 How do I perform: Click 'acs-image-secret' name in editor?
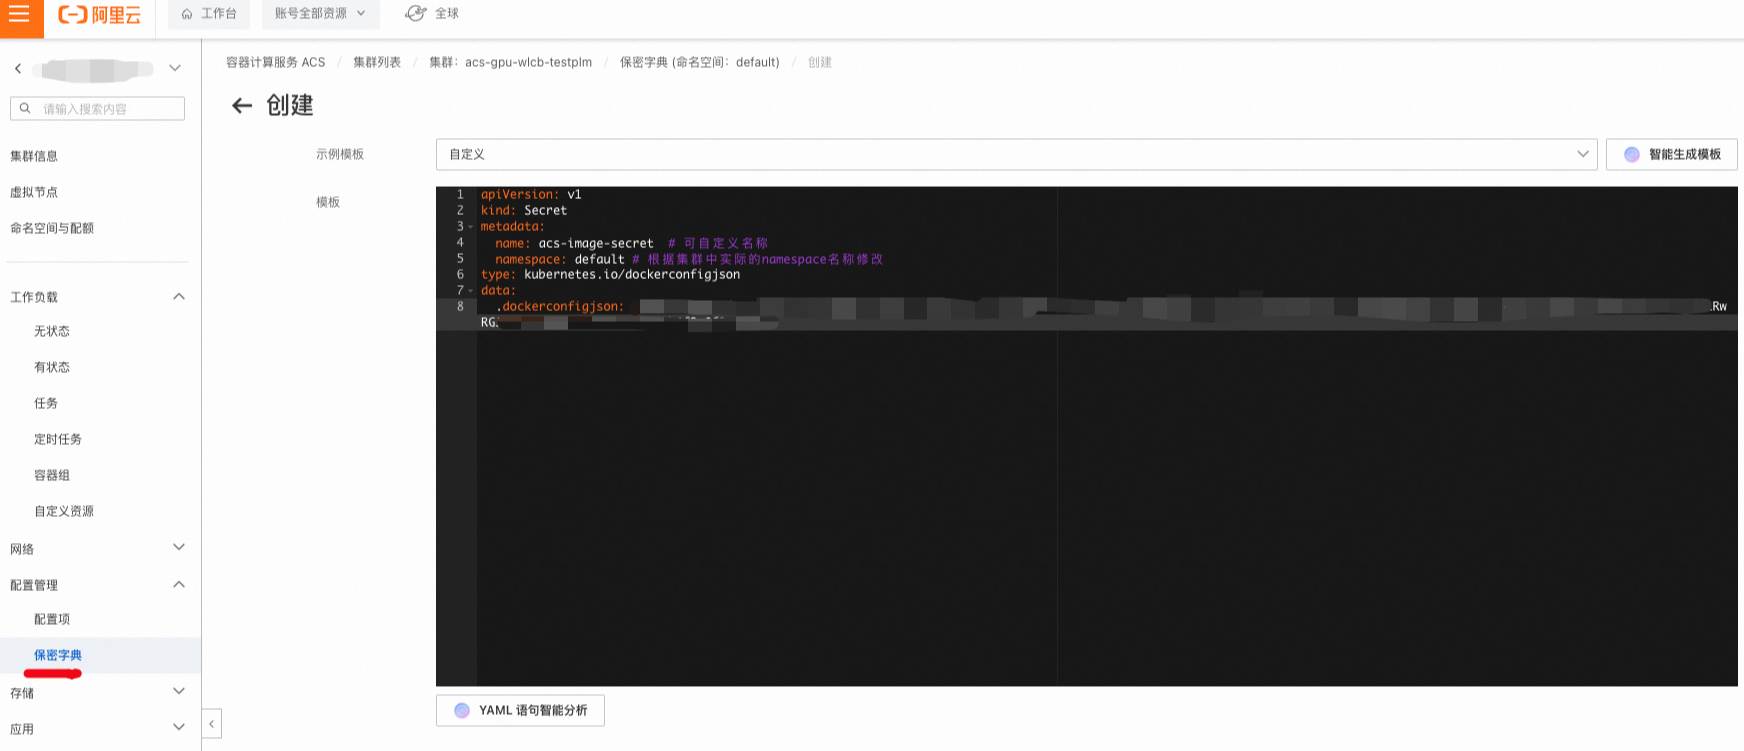pyautogui.click(x=596, y=243)
